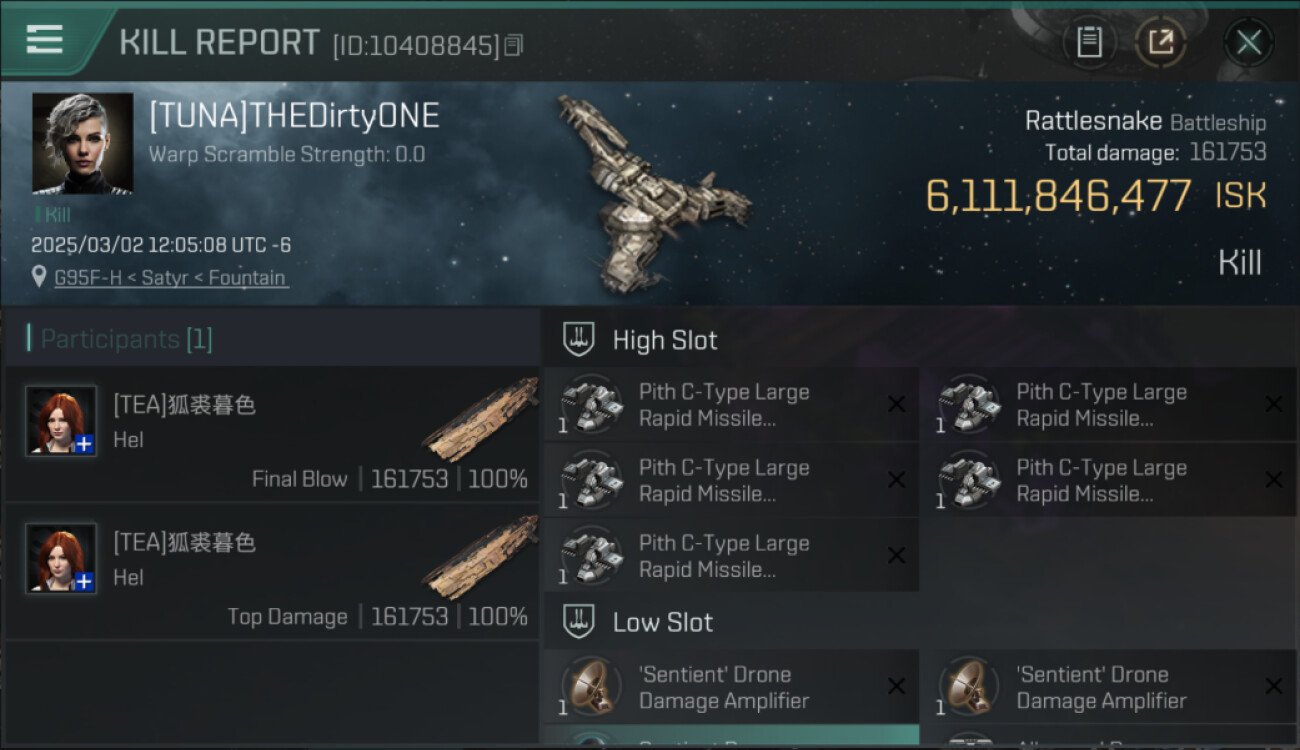Click X beside second Drone Damage Amplifier
This screenshot has width=1300, height=750.
pos(1274,686)
